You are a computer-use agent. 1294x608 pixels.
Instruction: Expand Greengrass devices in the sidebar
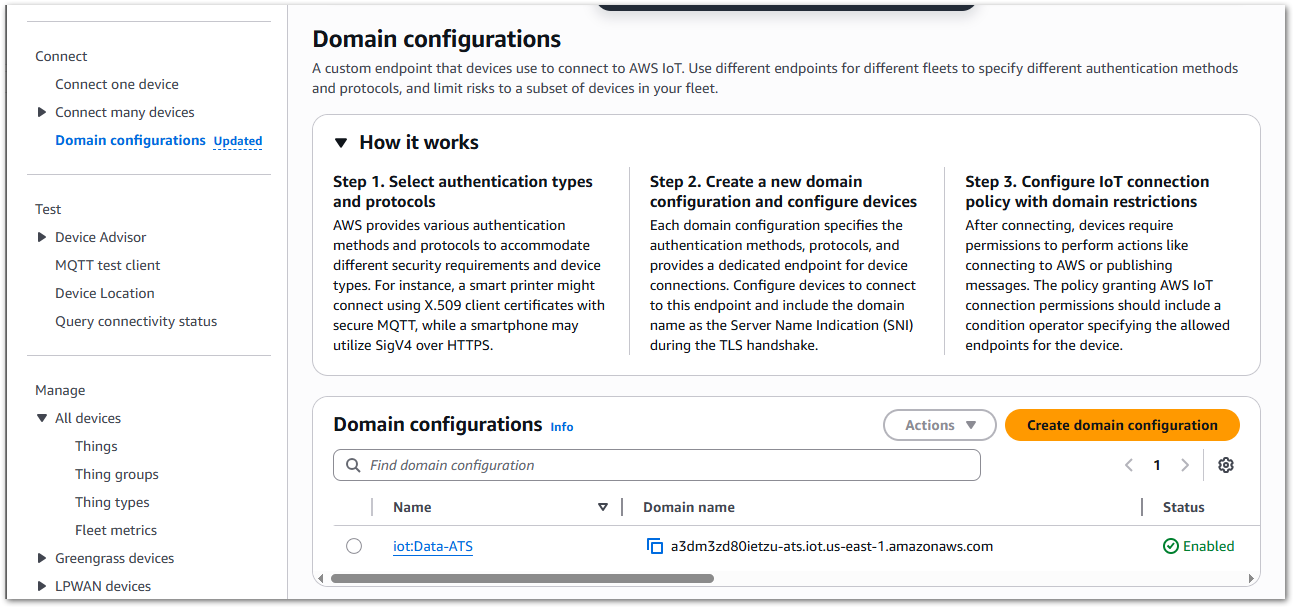41,558
